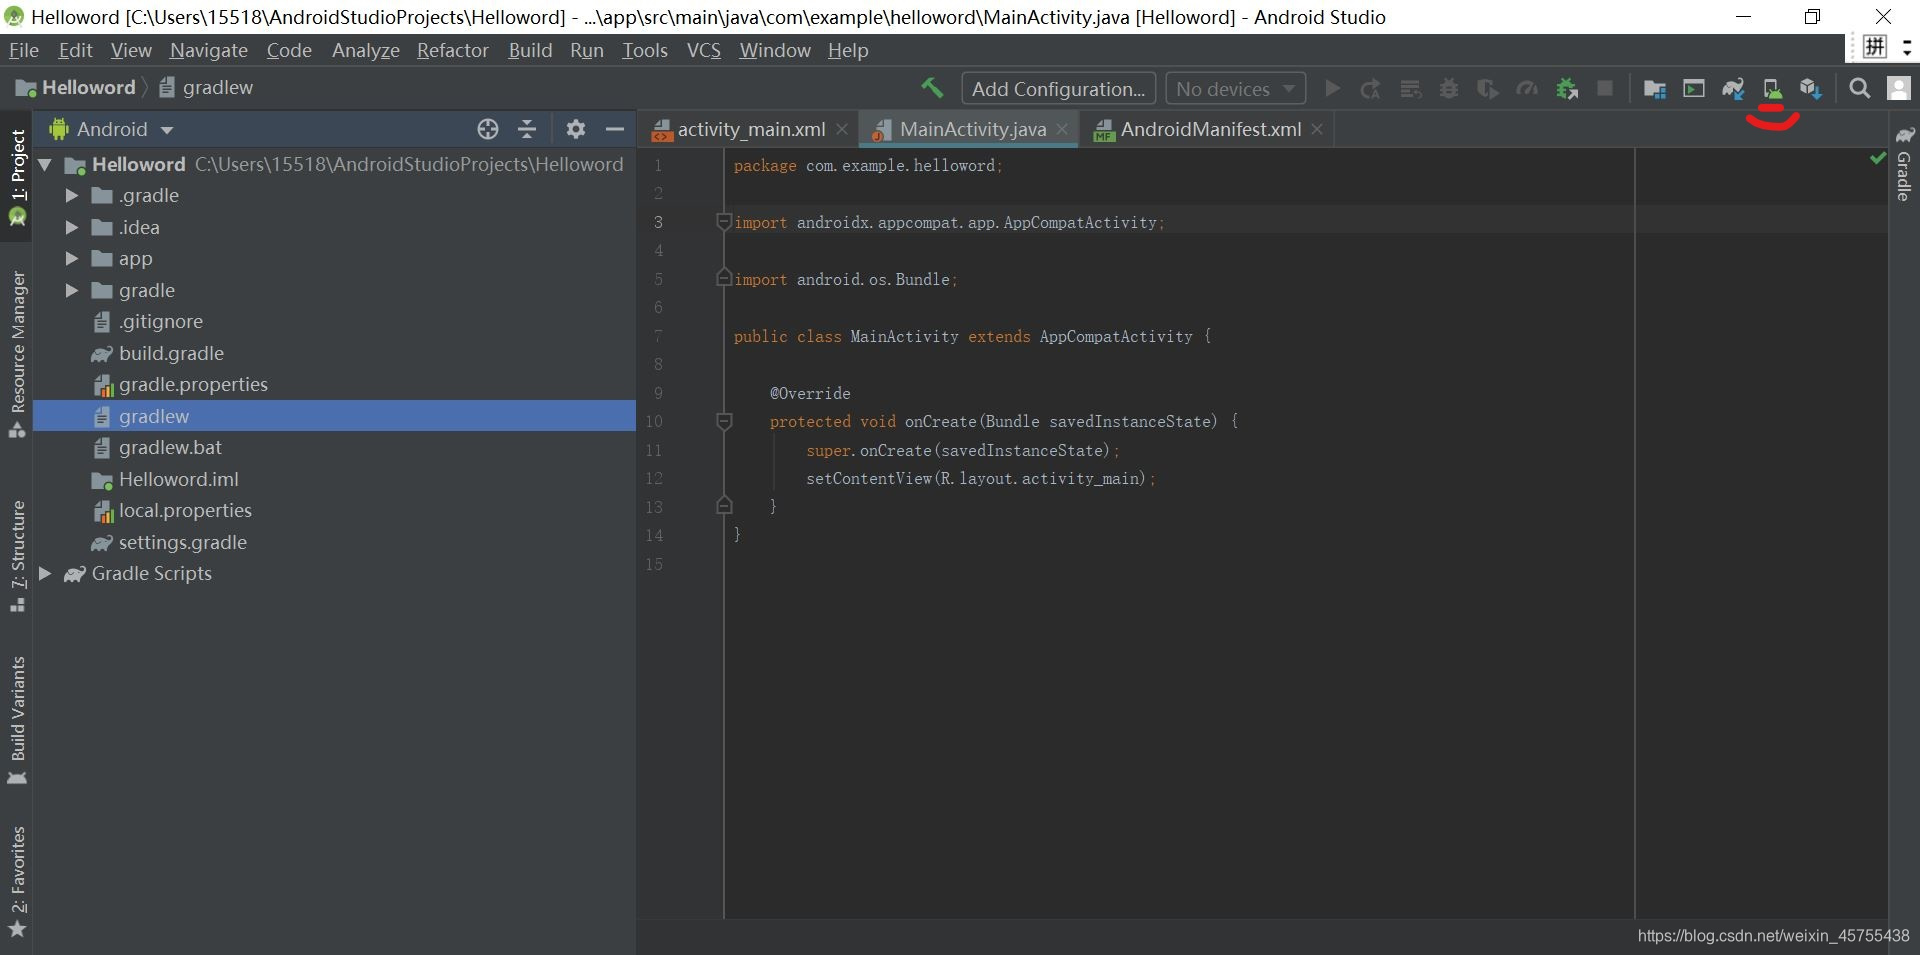This screenshot has width=1920, height=955.
Task: Click the Run app play icon
Action: point(1332,89)
